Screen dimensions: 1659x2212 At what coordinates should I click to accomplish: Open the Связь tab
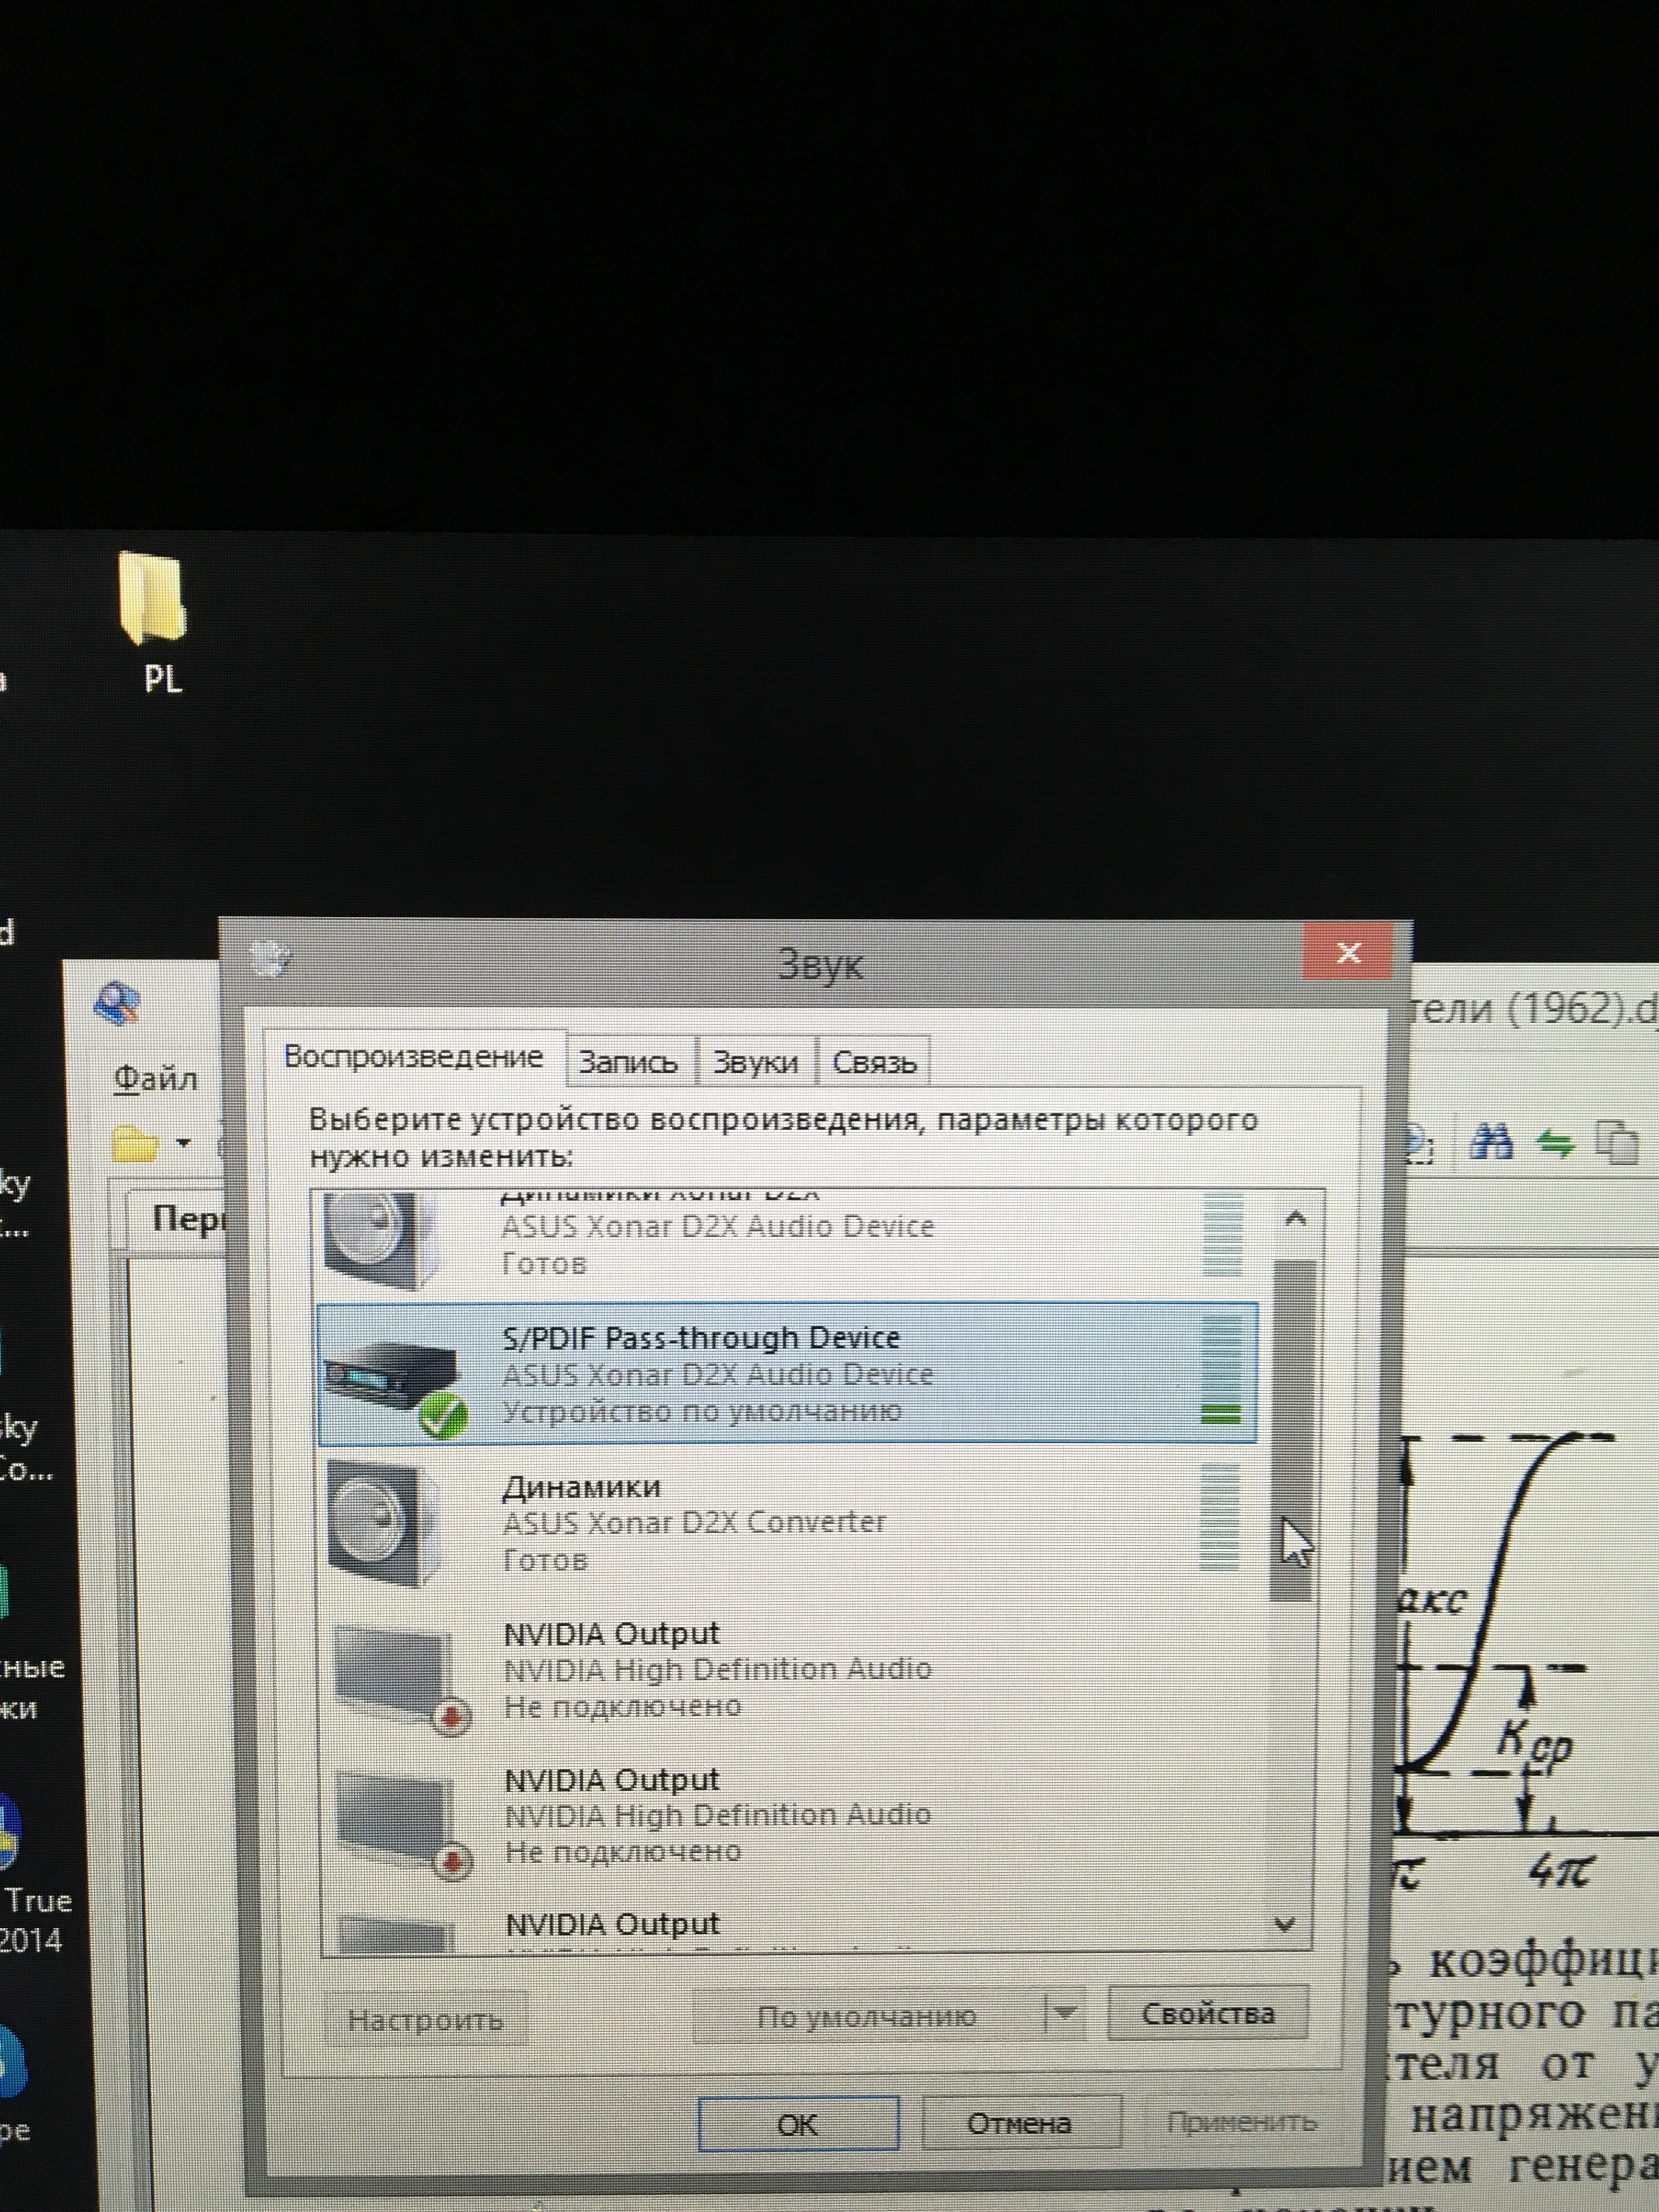coord(874,1062)
